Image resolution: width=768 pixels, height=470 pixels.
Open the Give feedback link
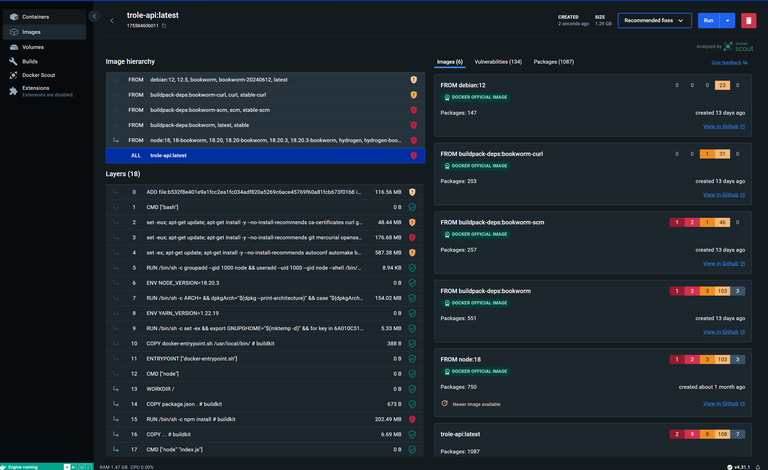(x=729, y=63)
